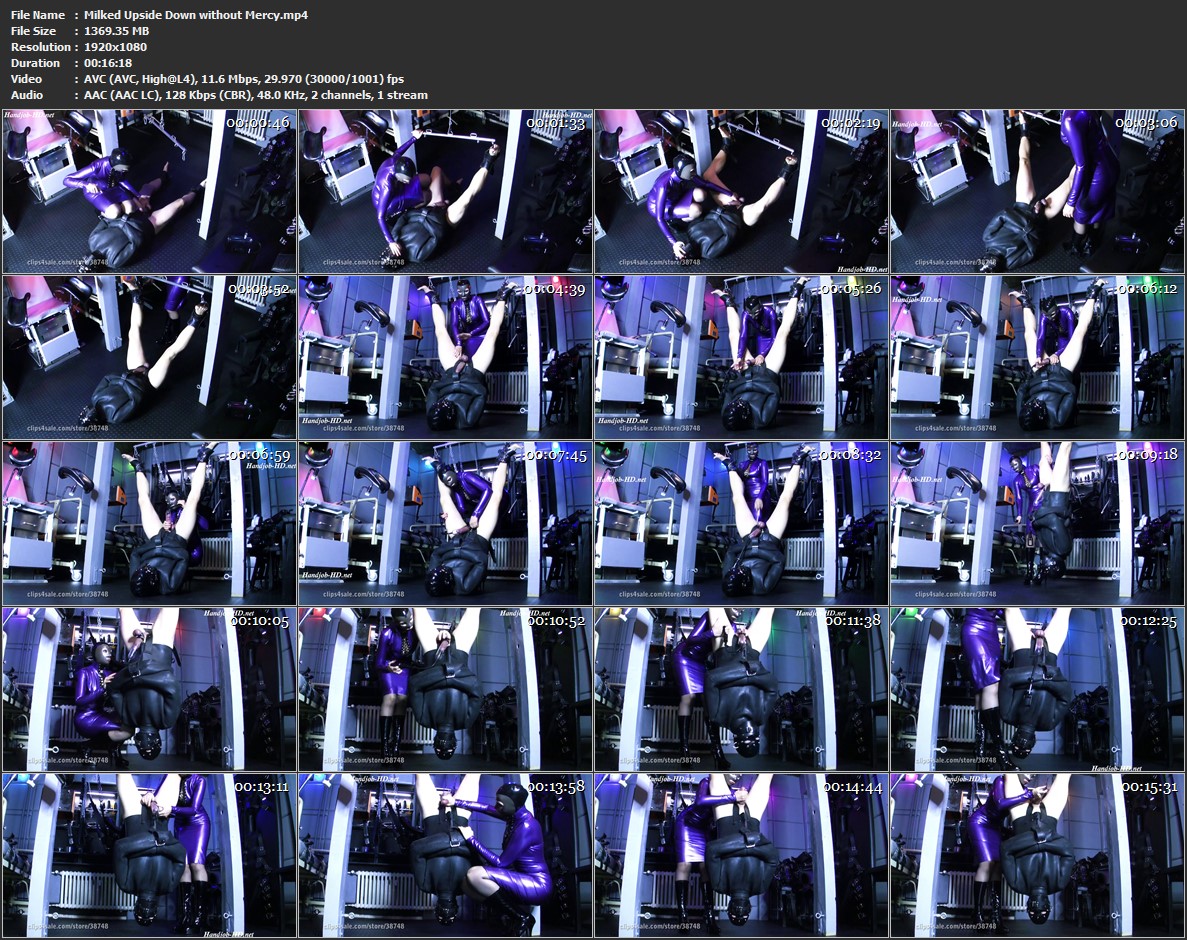
Task: Select the frame at 00:01:33
Action: click(445, 190)
